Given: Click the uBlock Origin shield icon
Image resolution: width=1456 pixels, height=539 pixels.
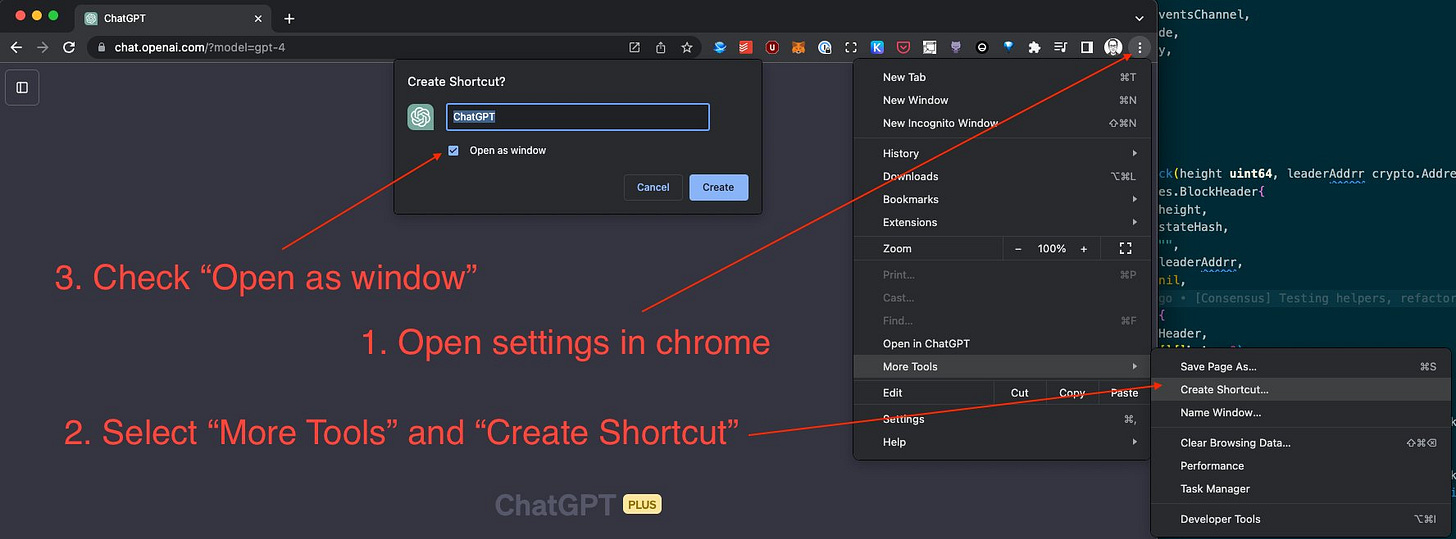Looking at the screenshot, I should 772,47.
